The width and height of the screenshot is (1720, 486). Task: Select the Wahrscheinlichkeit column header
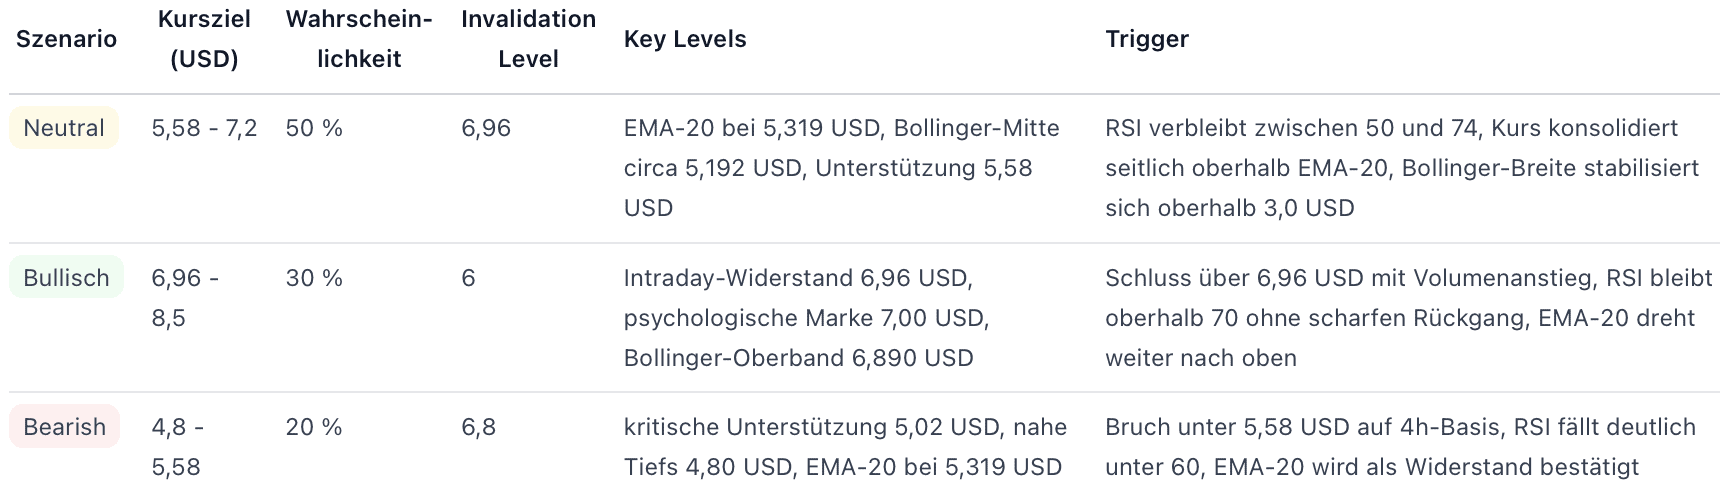(x=358, y=39)
